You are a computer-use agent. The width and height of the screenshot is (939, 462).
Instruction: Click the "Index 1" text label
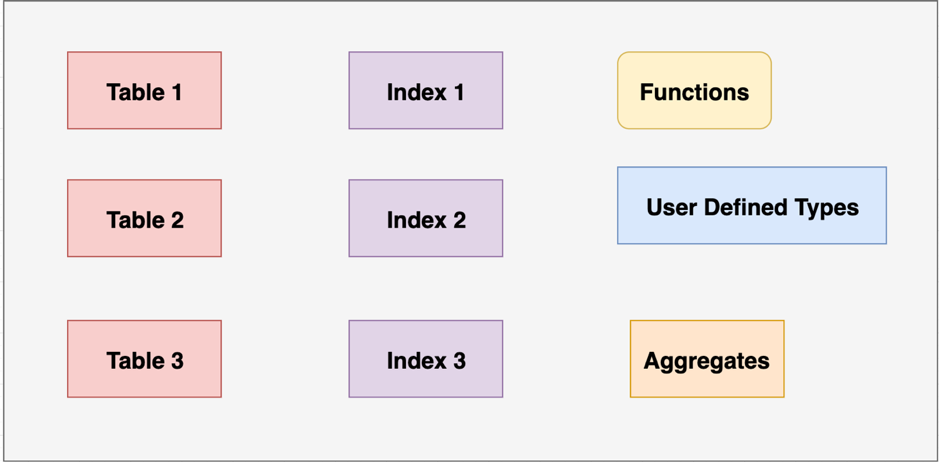coord(425,92)
